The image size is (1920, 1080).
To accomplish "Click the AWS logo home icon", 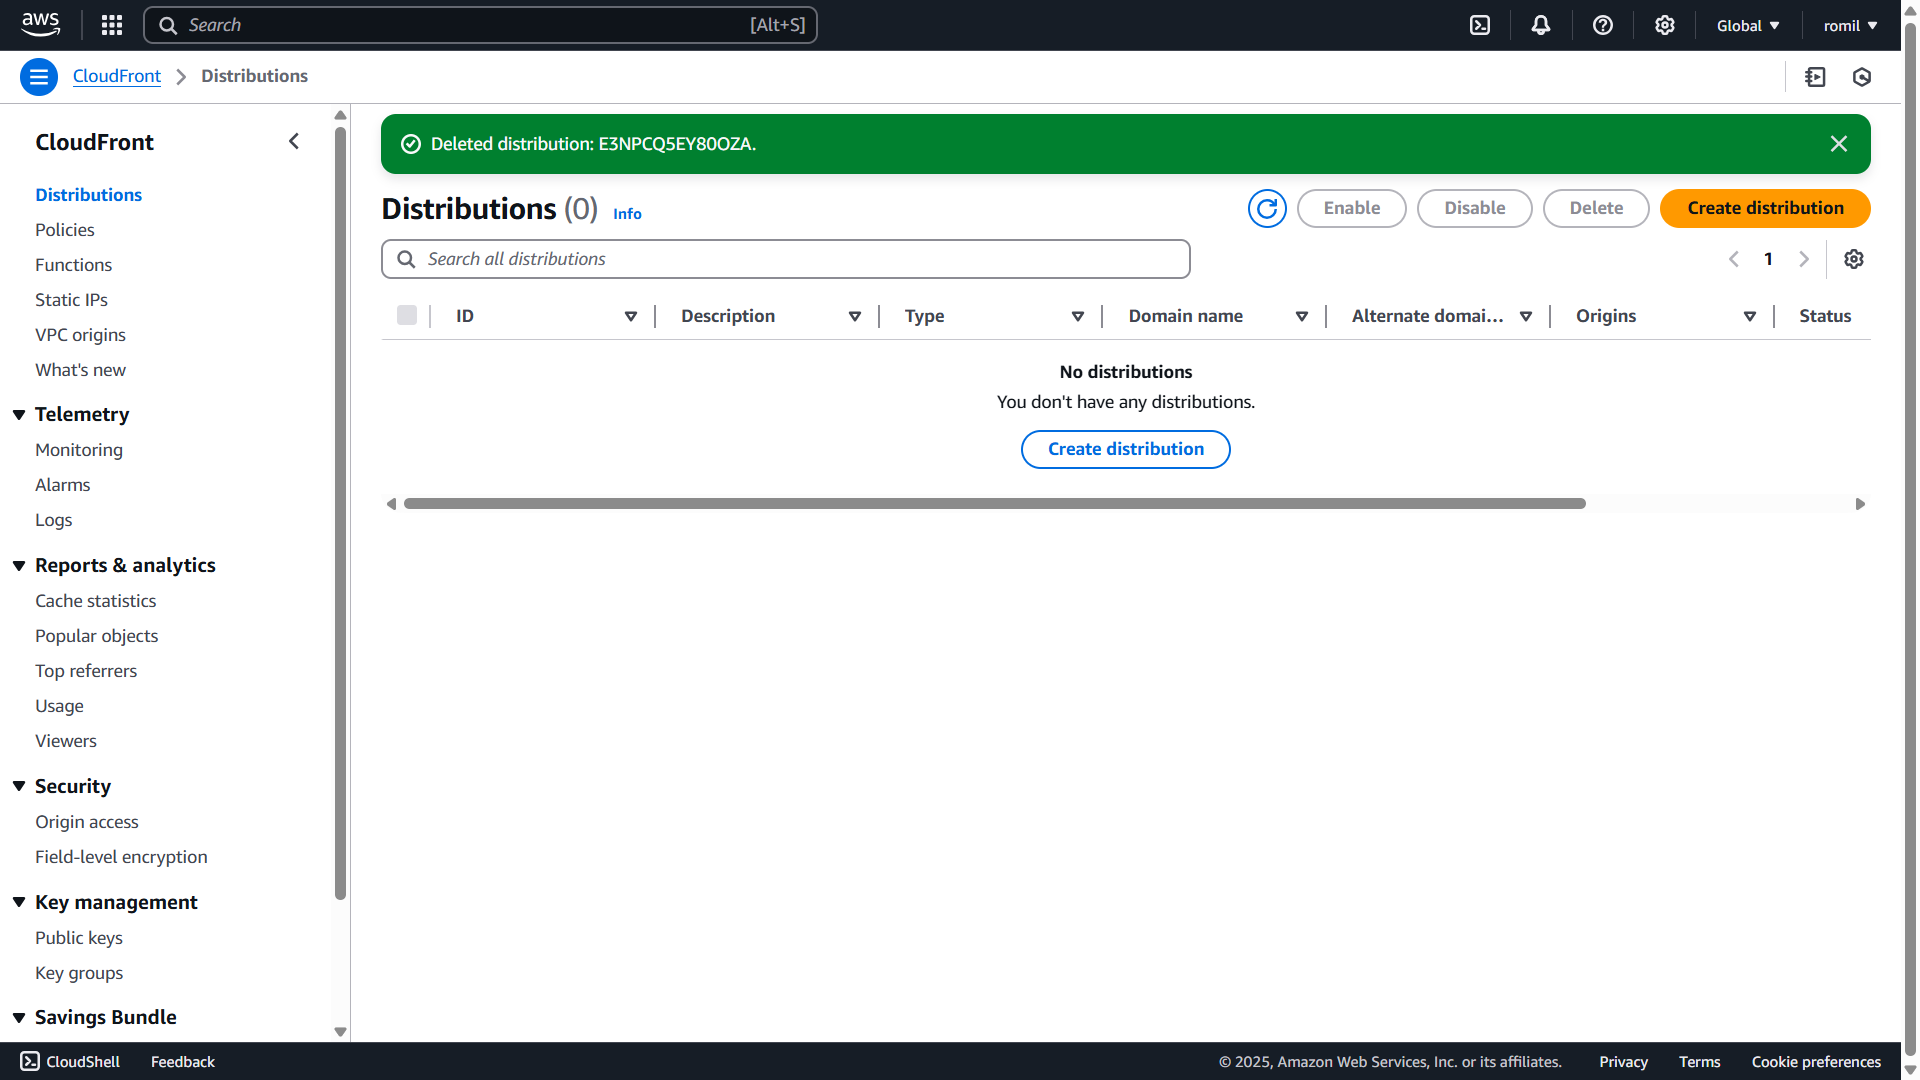I will 40,25.
